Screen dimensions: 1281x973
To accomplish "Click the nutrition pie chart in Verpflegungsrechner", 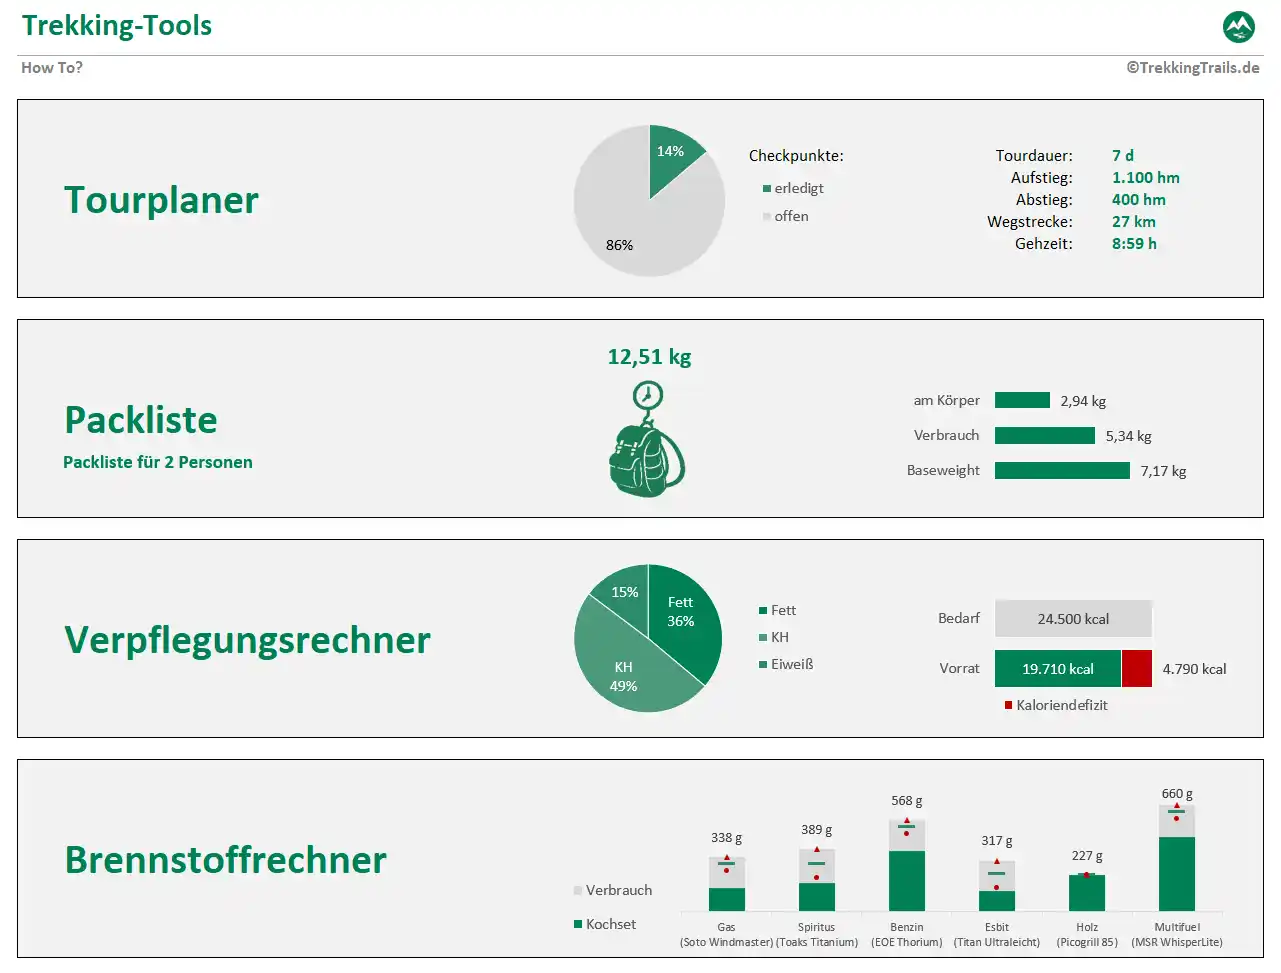I will tap(648, 637).
